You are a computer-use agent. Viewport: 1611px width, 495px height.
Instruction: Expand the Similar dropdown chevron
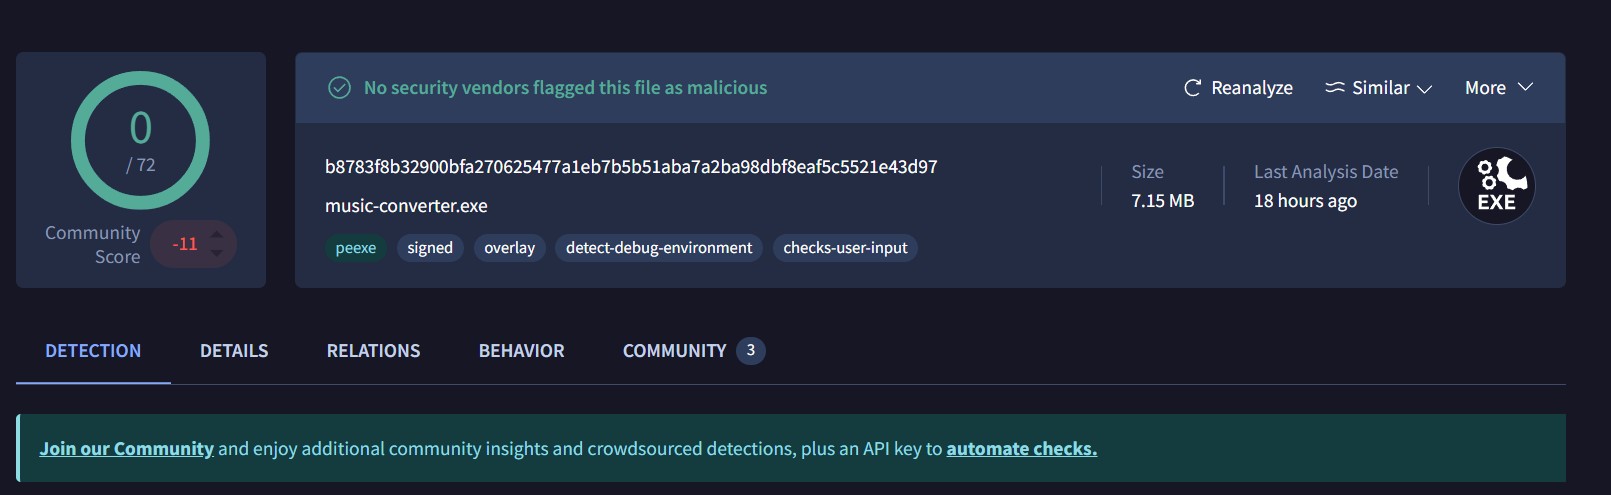[1424, 89]
